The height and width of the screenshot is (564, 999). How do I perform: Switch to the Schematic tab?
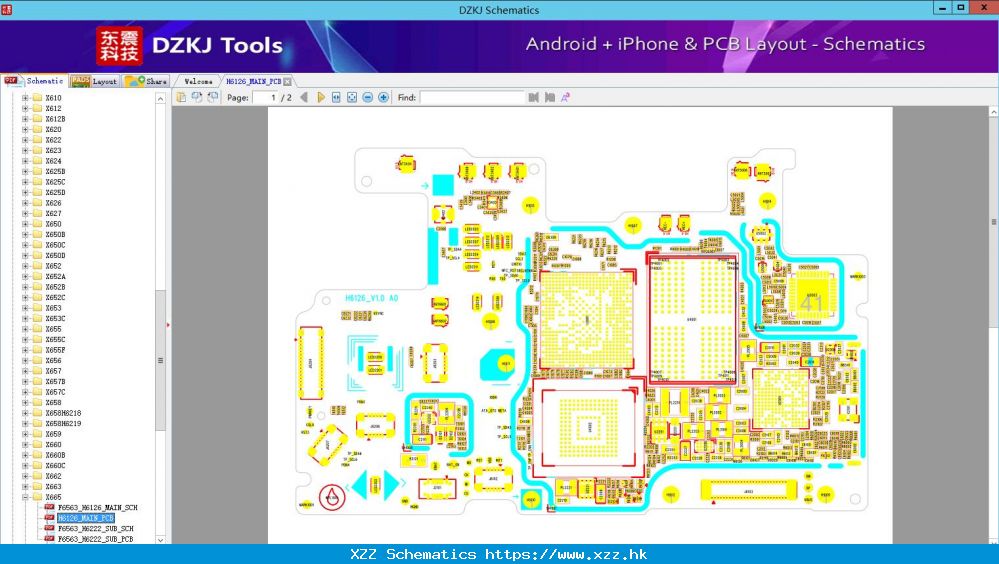(34, 81)
